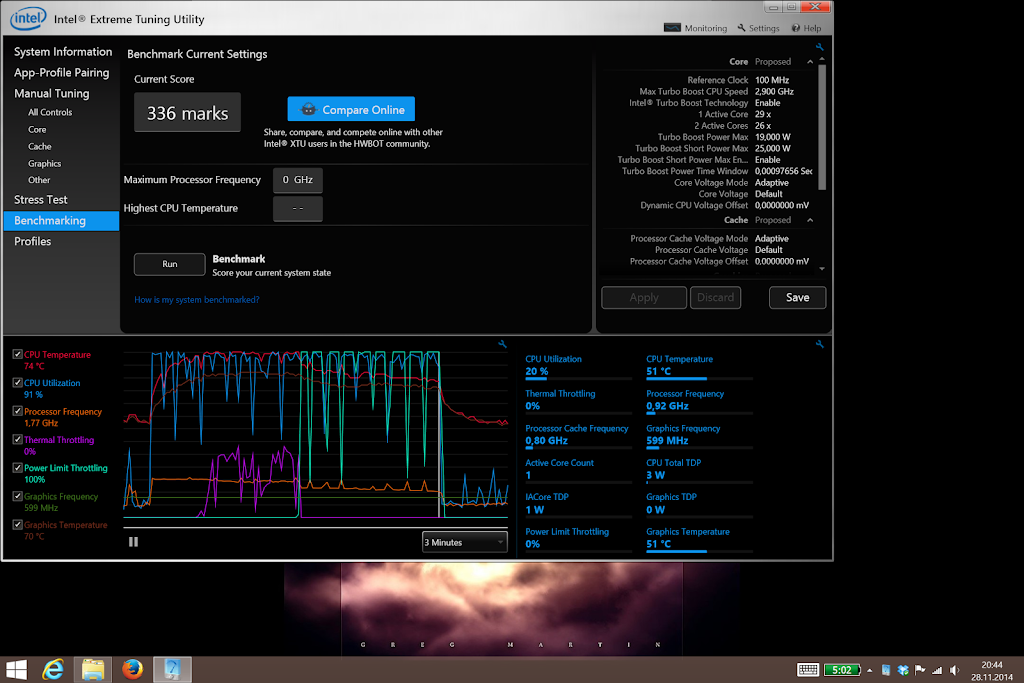Open System Information section
Viewport: 1024px width, 683px height.
(63, 52)
